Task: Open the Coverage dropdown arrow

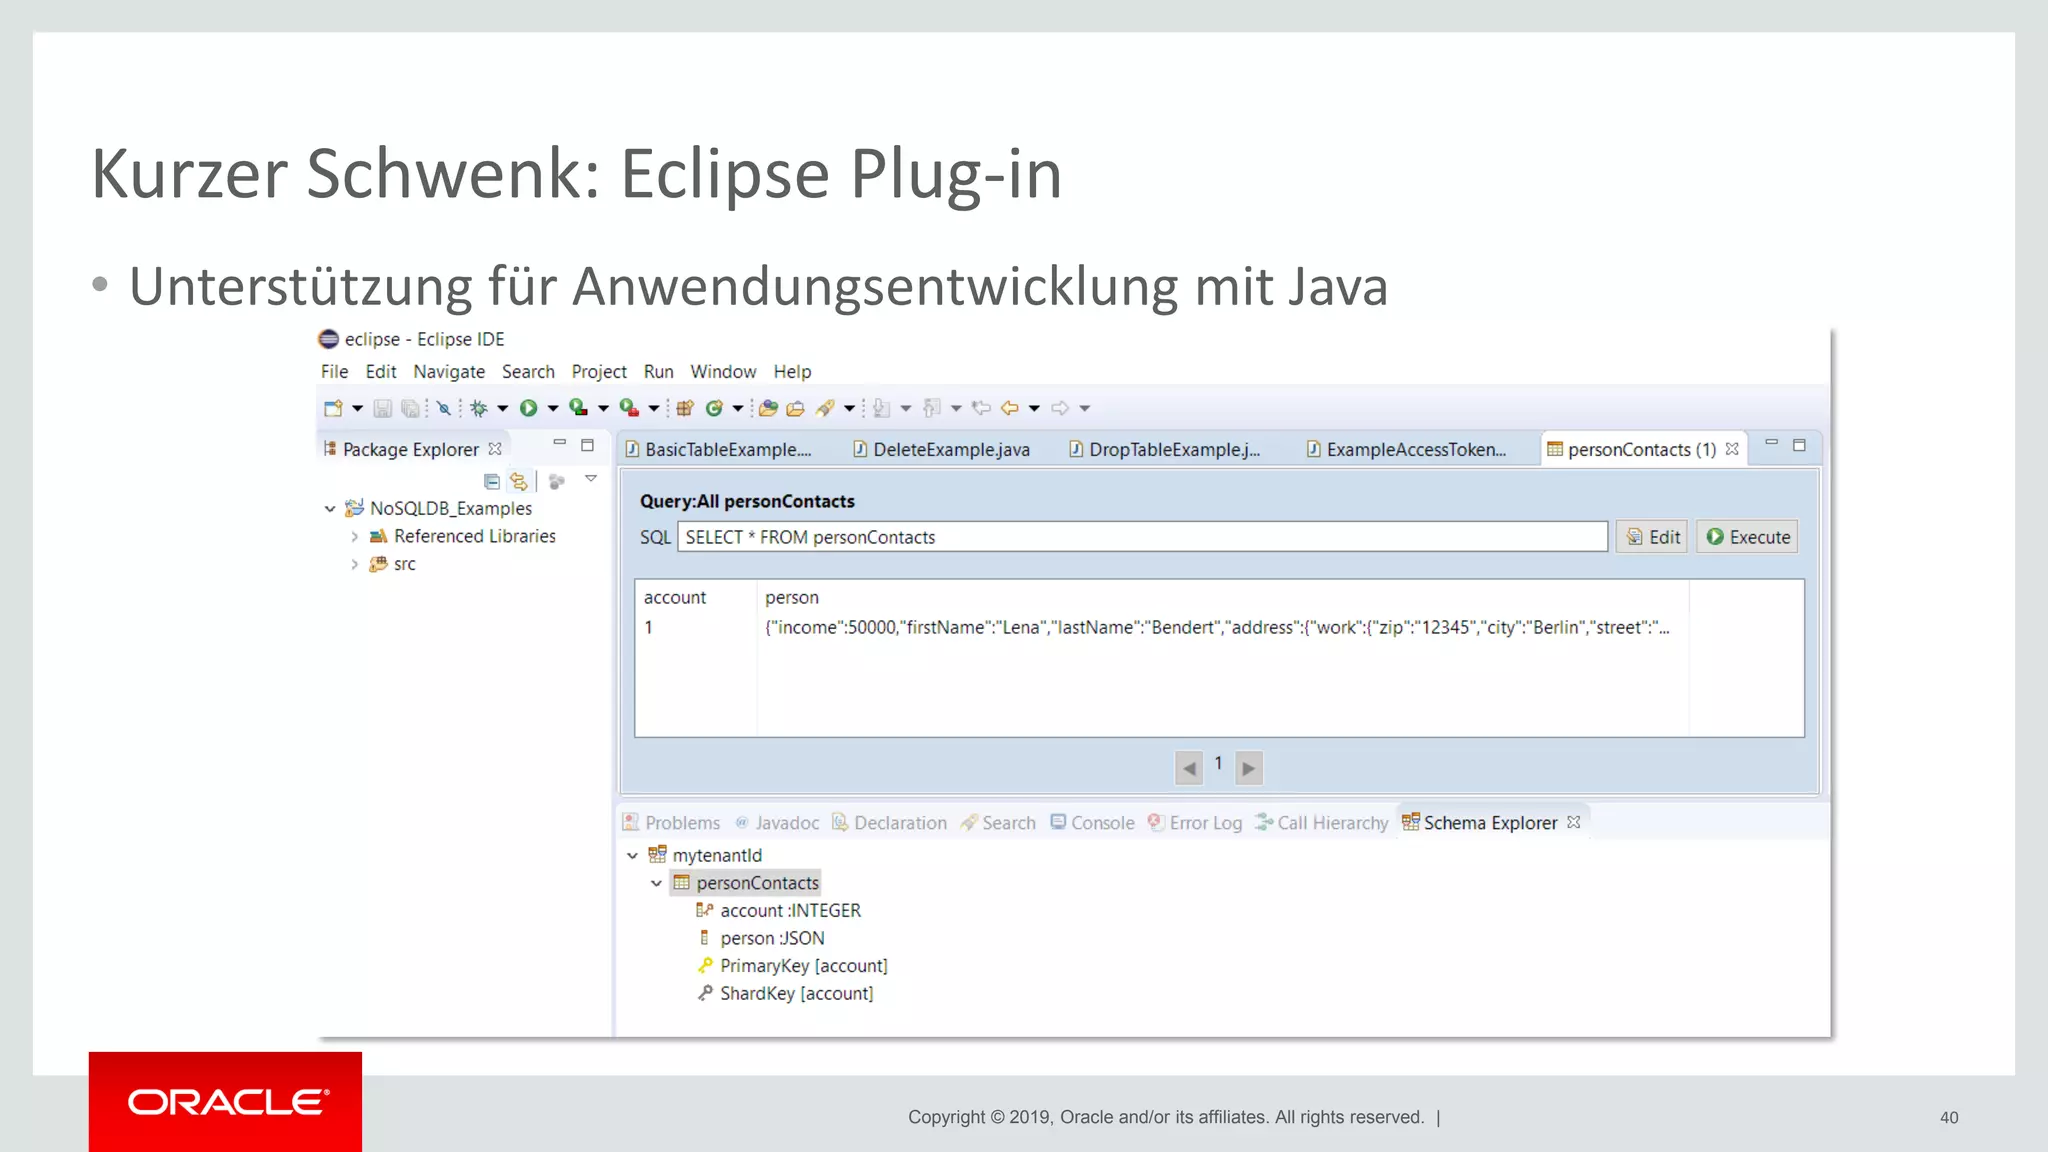Action: click(x=603, y=408)
